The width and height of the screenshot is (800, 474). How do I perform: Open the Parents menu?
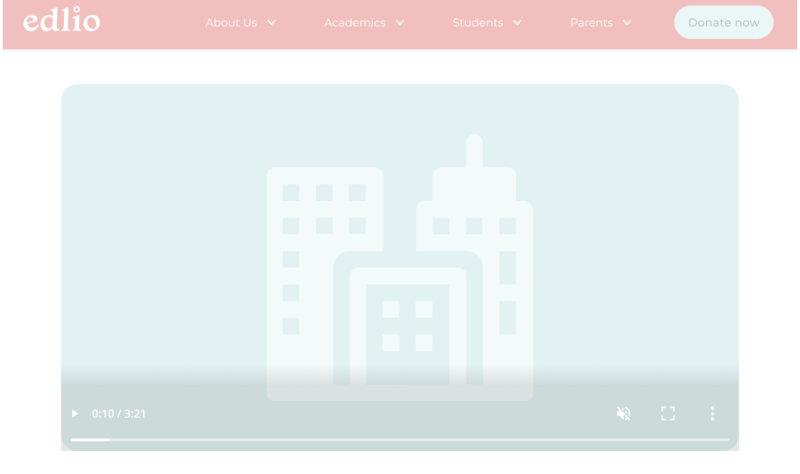click(591, 23)
